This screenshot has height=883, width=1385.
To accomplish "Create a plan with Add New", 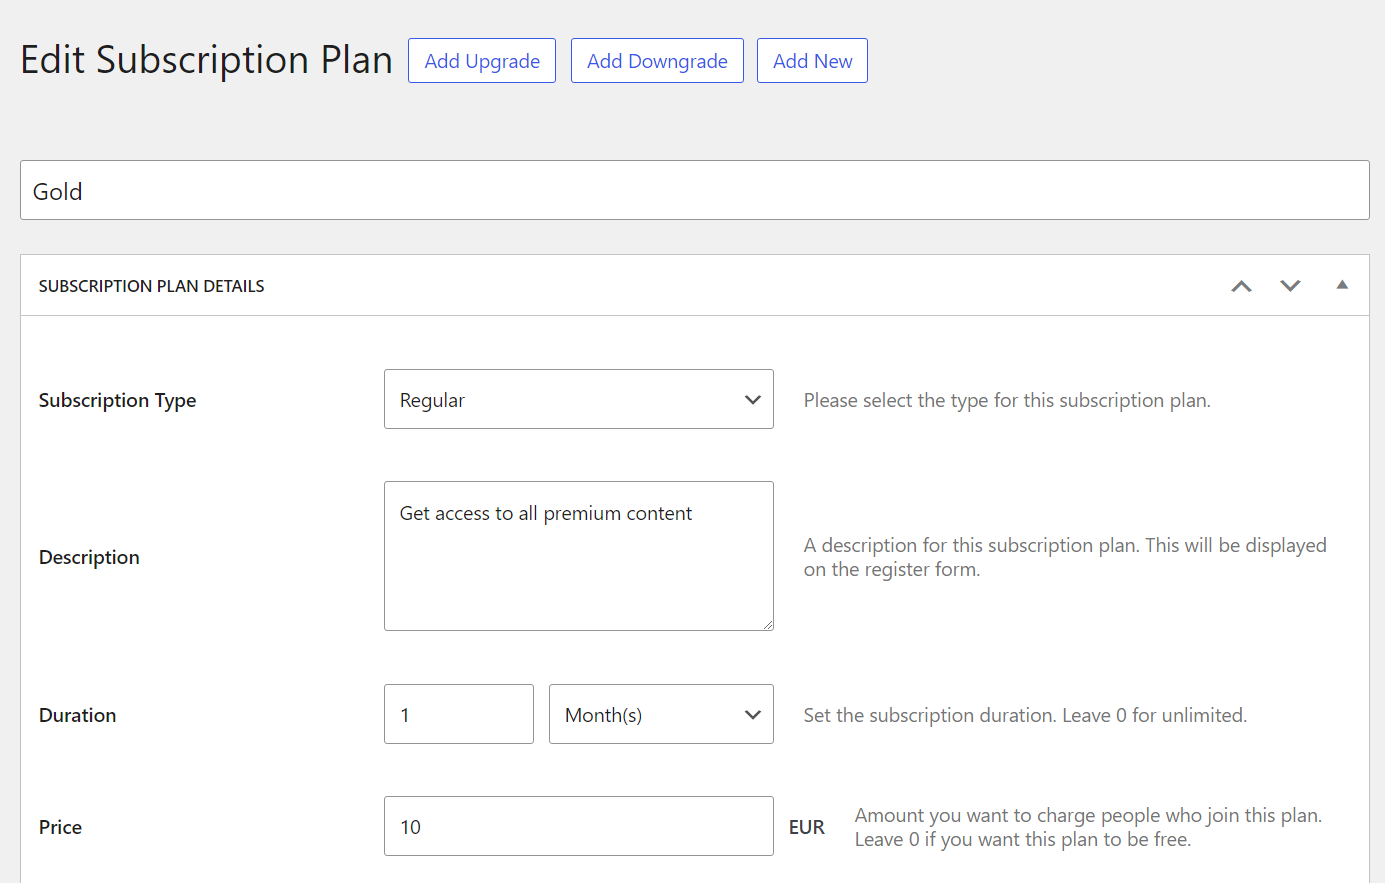I will [812, 61].
